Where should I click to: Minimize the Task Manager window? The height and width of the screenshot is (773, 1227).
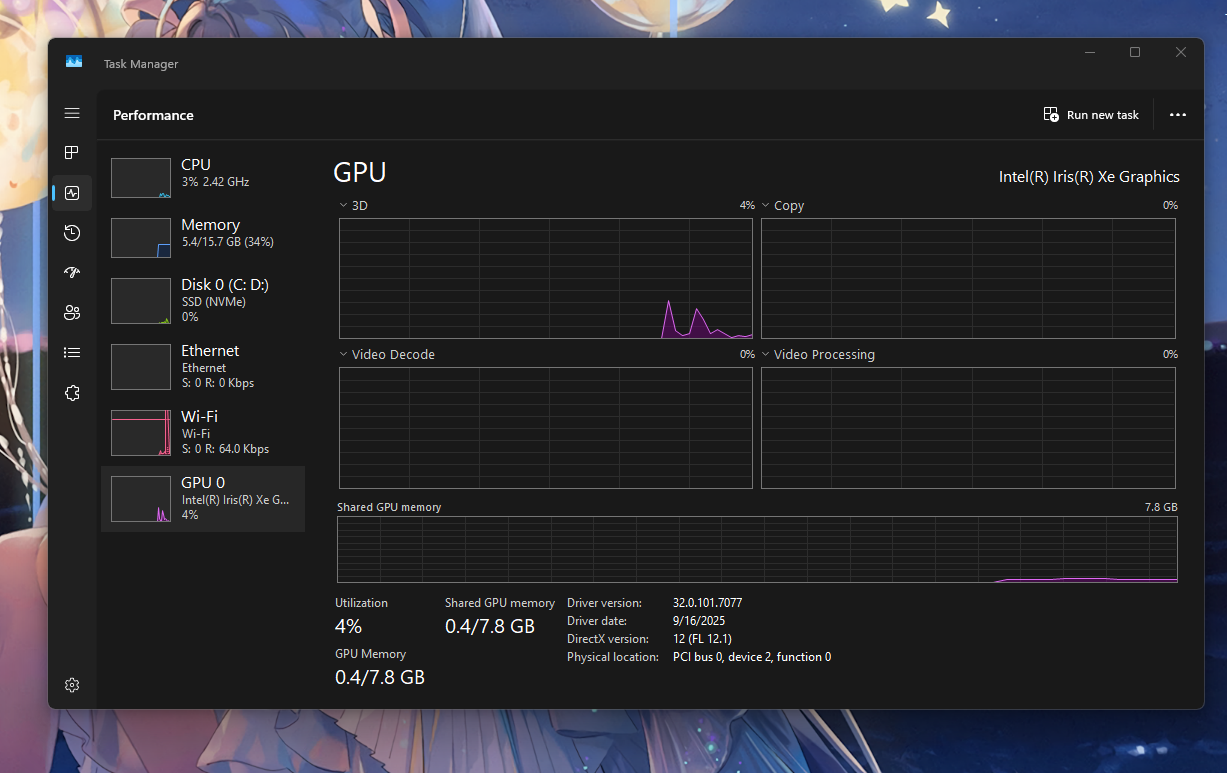tap(1089, 52)
